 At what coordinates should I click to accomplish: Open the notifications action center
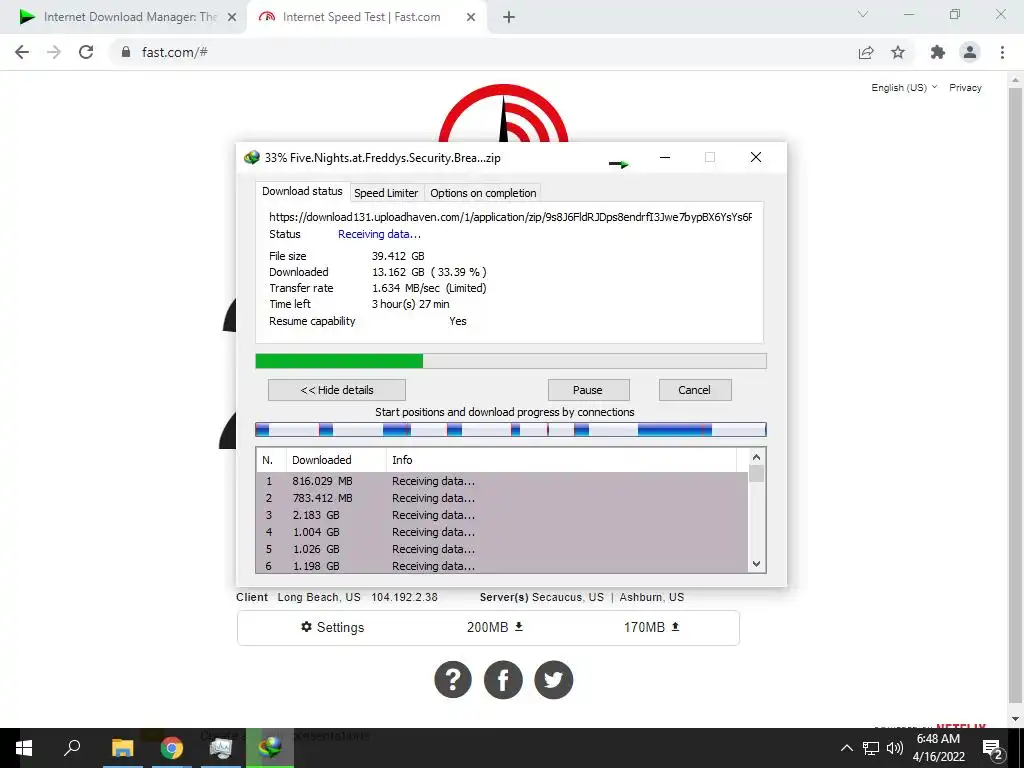pyautogui.click(x=993, y=748)
